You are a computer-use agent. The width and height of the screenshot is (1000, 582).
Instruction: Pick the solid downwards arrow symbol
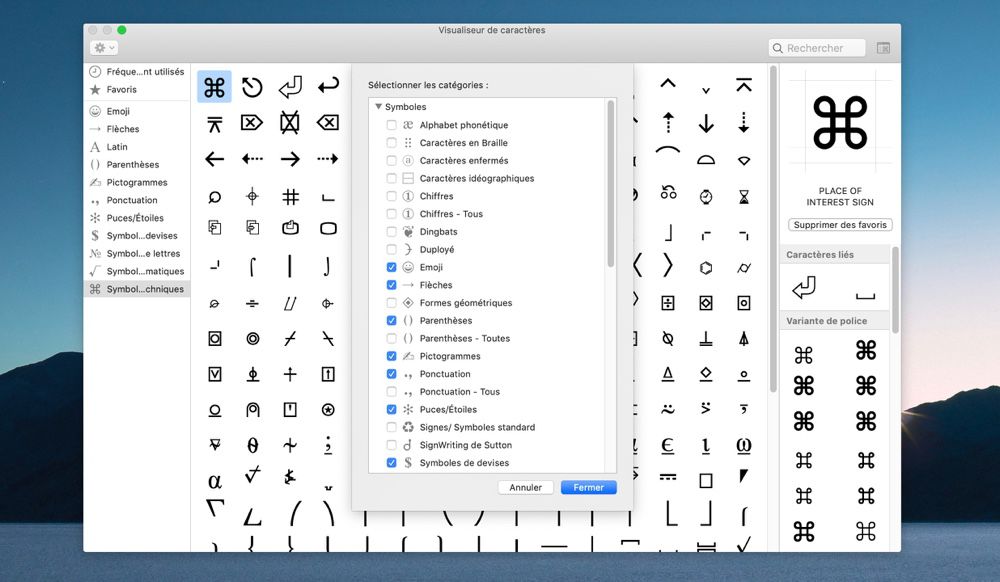coord(706,122)
